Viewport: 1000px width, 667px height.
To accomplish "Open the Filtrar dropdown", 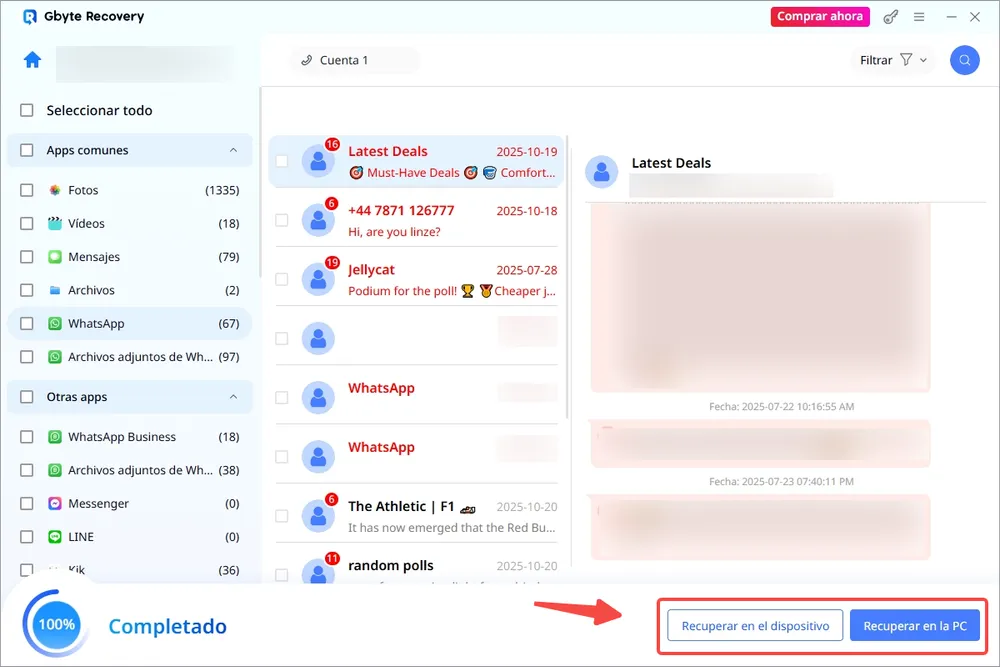I will [x=893, y=60].
